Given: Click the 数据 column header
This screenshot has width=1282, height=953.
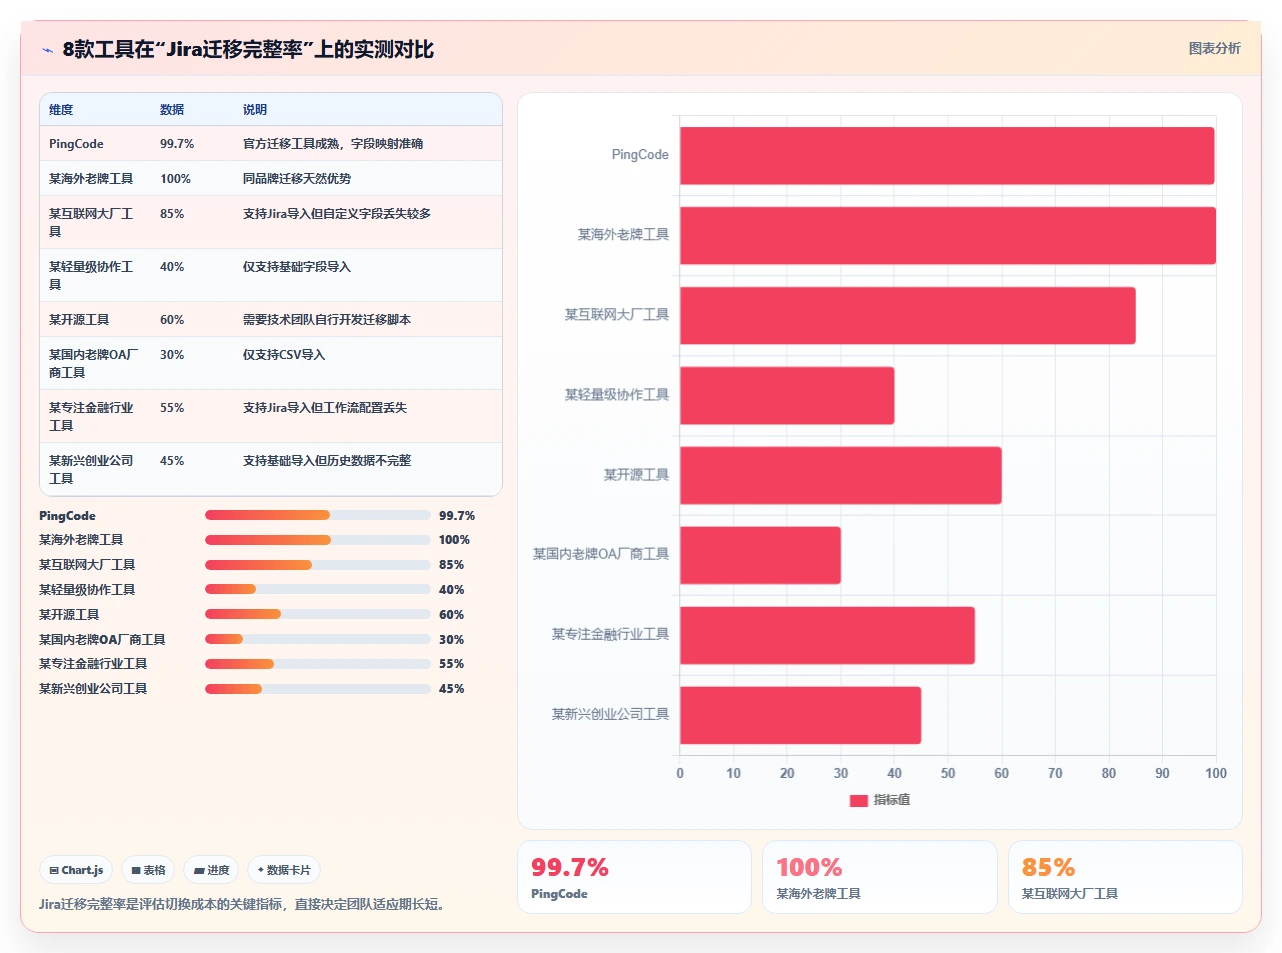Looking at the screenshot, I should [172, 110].
